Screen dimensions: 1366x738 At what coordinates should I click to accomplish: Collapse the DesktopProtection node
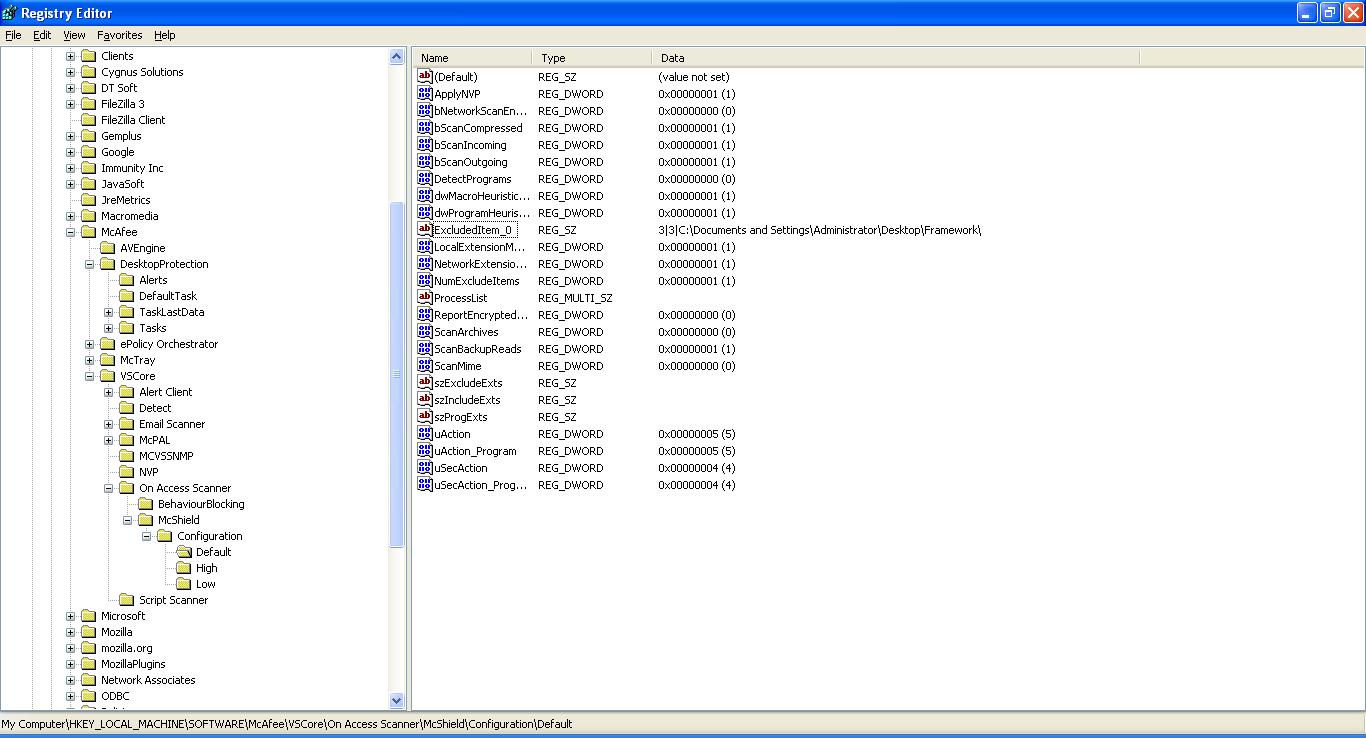(90, 264)
